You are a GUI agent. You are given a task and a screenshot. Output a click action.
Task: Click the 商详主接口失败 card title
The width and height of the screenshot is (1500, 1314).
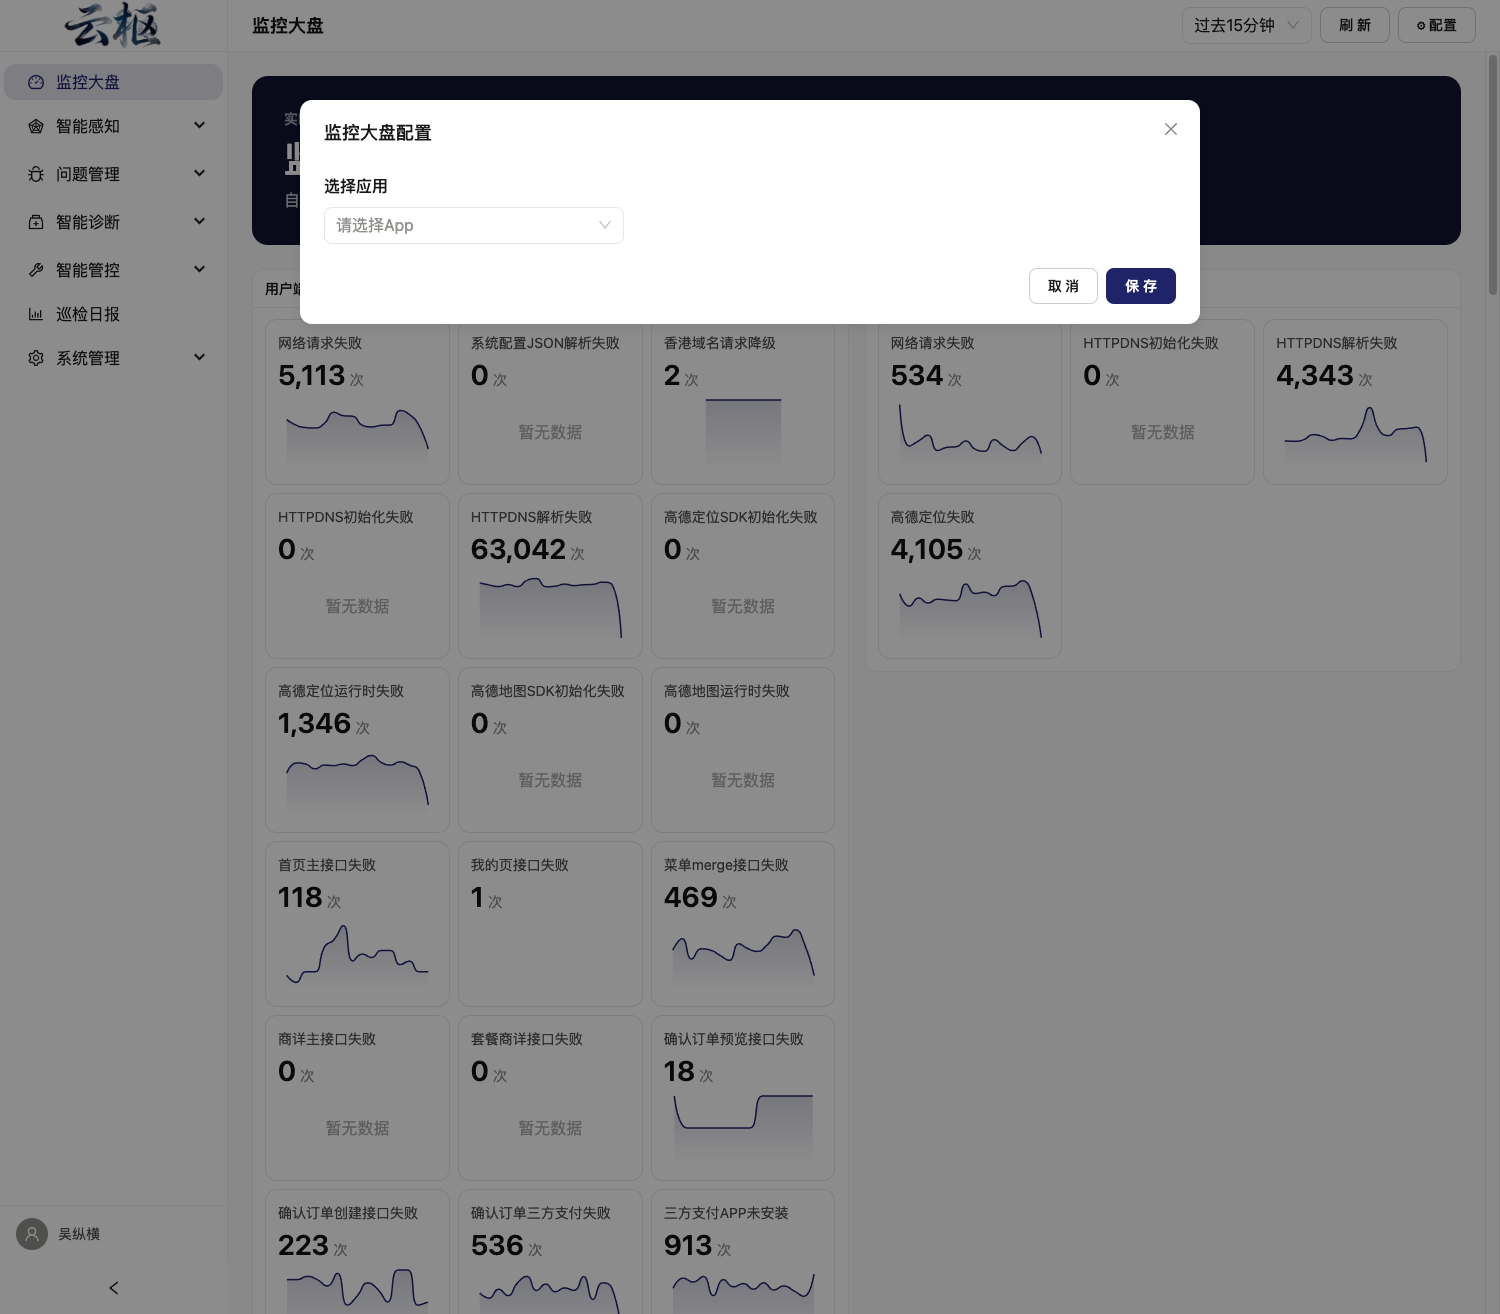click(327, 1039)
